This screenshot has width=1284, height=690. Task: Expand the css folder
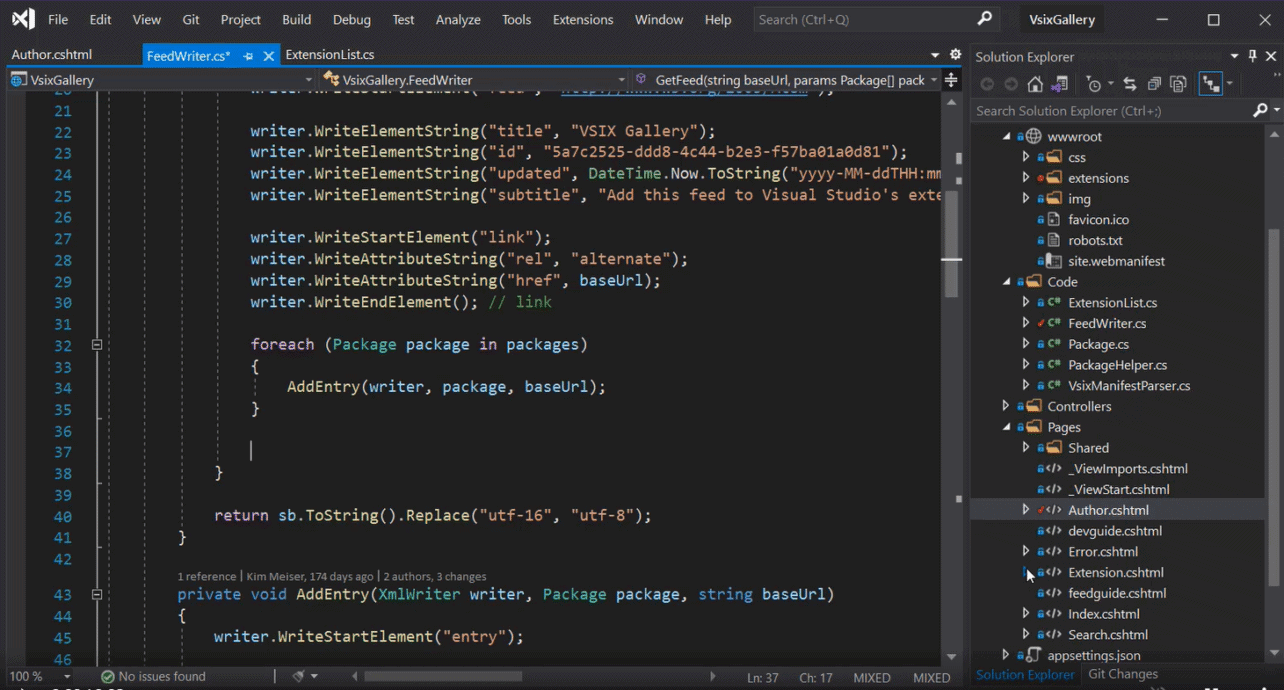tap(1026, 157)
